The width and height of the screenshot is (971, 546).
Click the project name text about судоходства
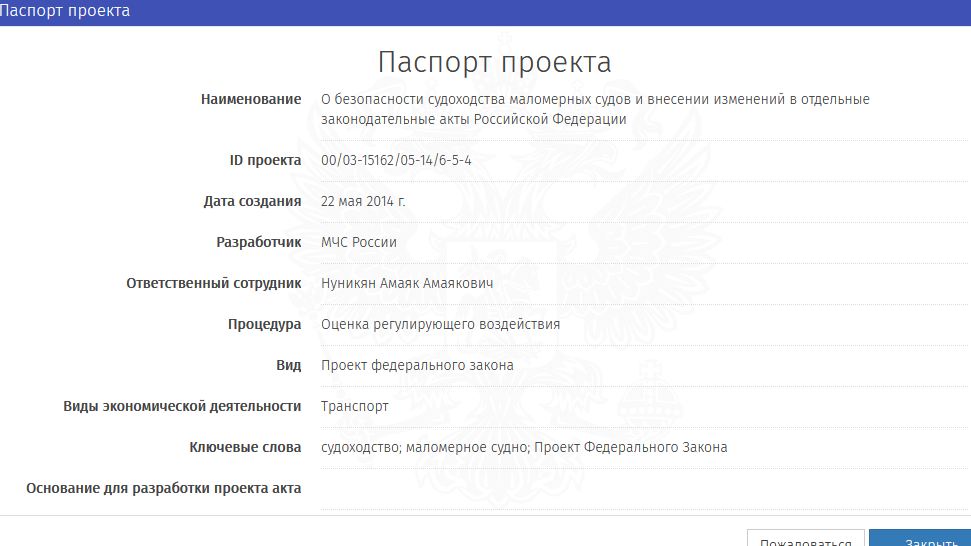click(x=595, y=109)
